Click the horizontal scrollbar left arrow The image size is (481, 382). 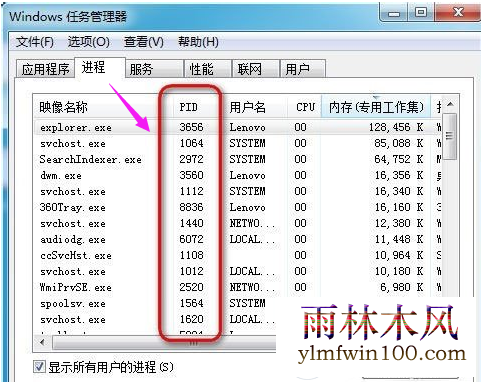pyautogui.click(x=43, y=342)
